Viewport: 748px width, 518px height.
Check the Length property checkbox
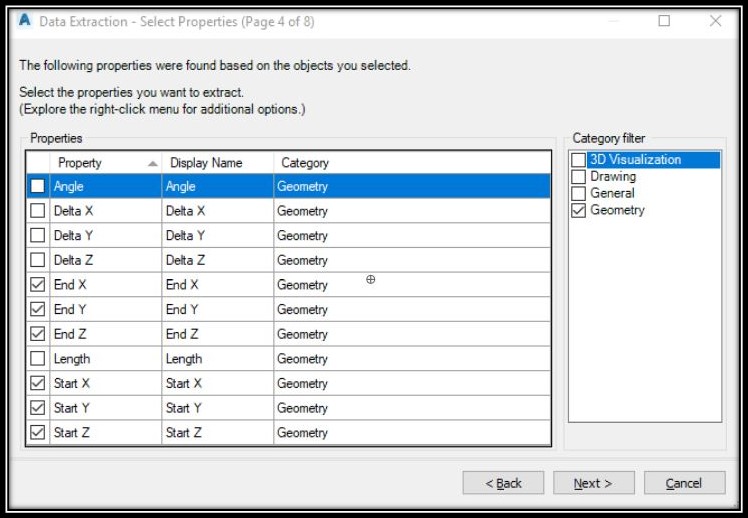coord(38,358)
